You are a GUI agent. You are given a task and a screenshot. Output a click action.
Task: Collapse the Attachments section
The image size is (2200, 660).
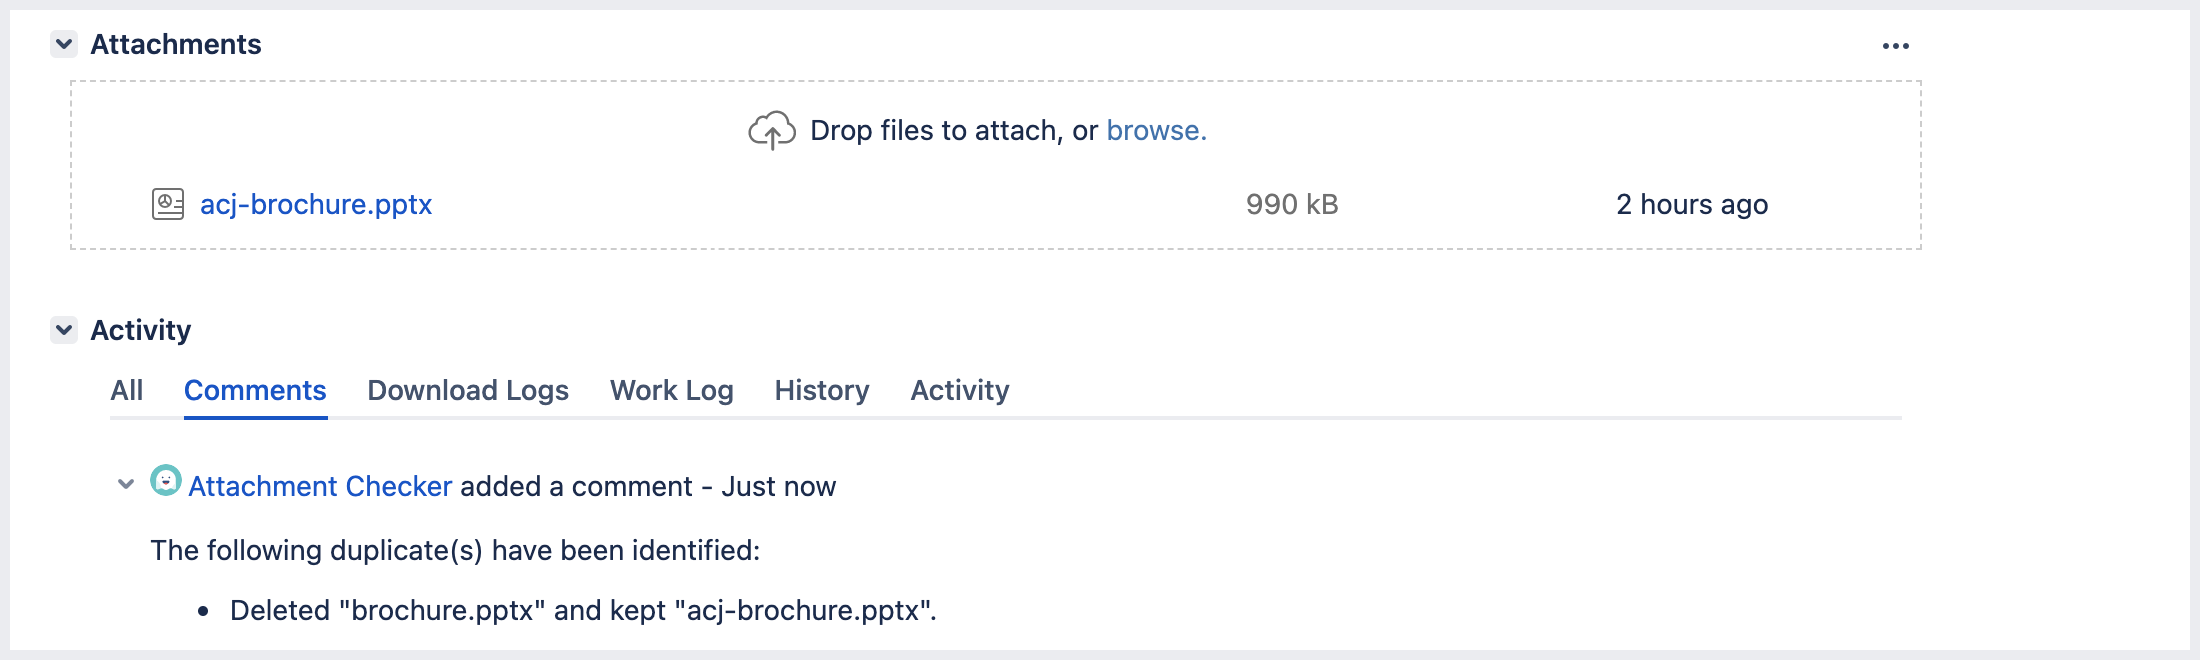click(x=63, y=44)
